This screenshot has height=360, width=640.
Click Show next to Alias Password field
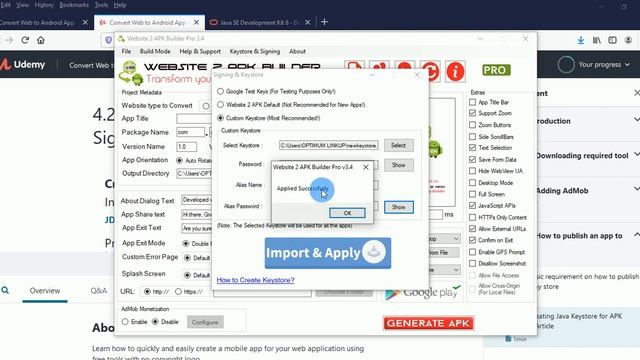pyautogui.click(x=399, y=207)
